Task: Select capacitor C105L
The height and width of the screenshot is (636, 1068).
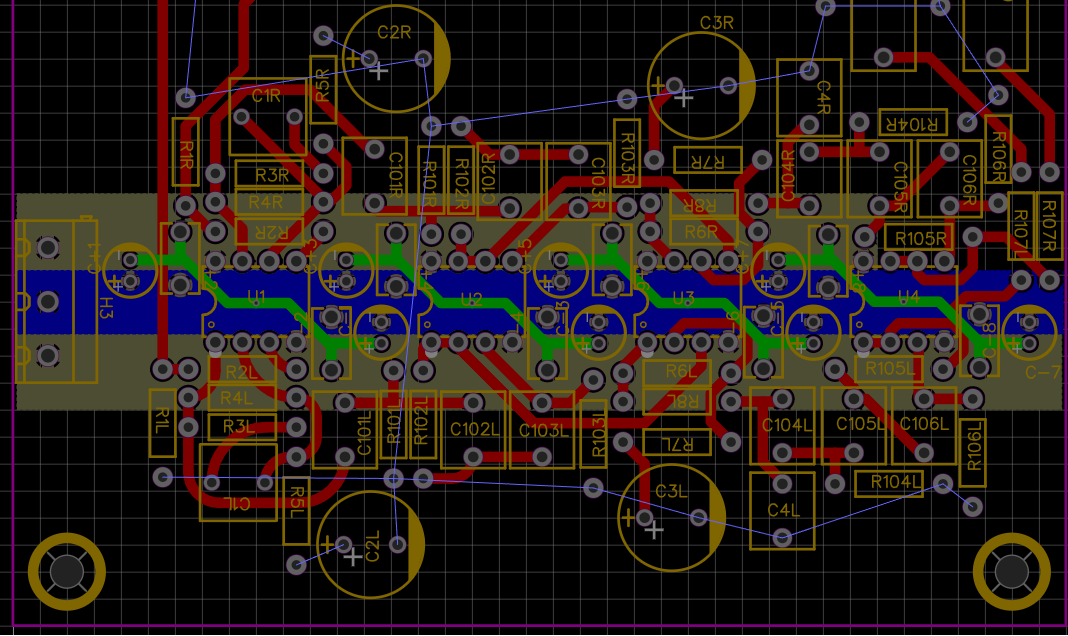Action: click(x=853, y=426)
